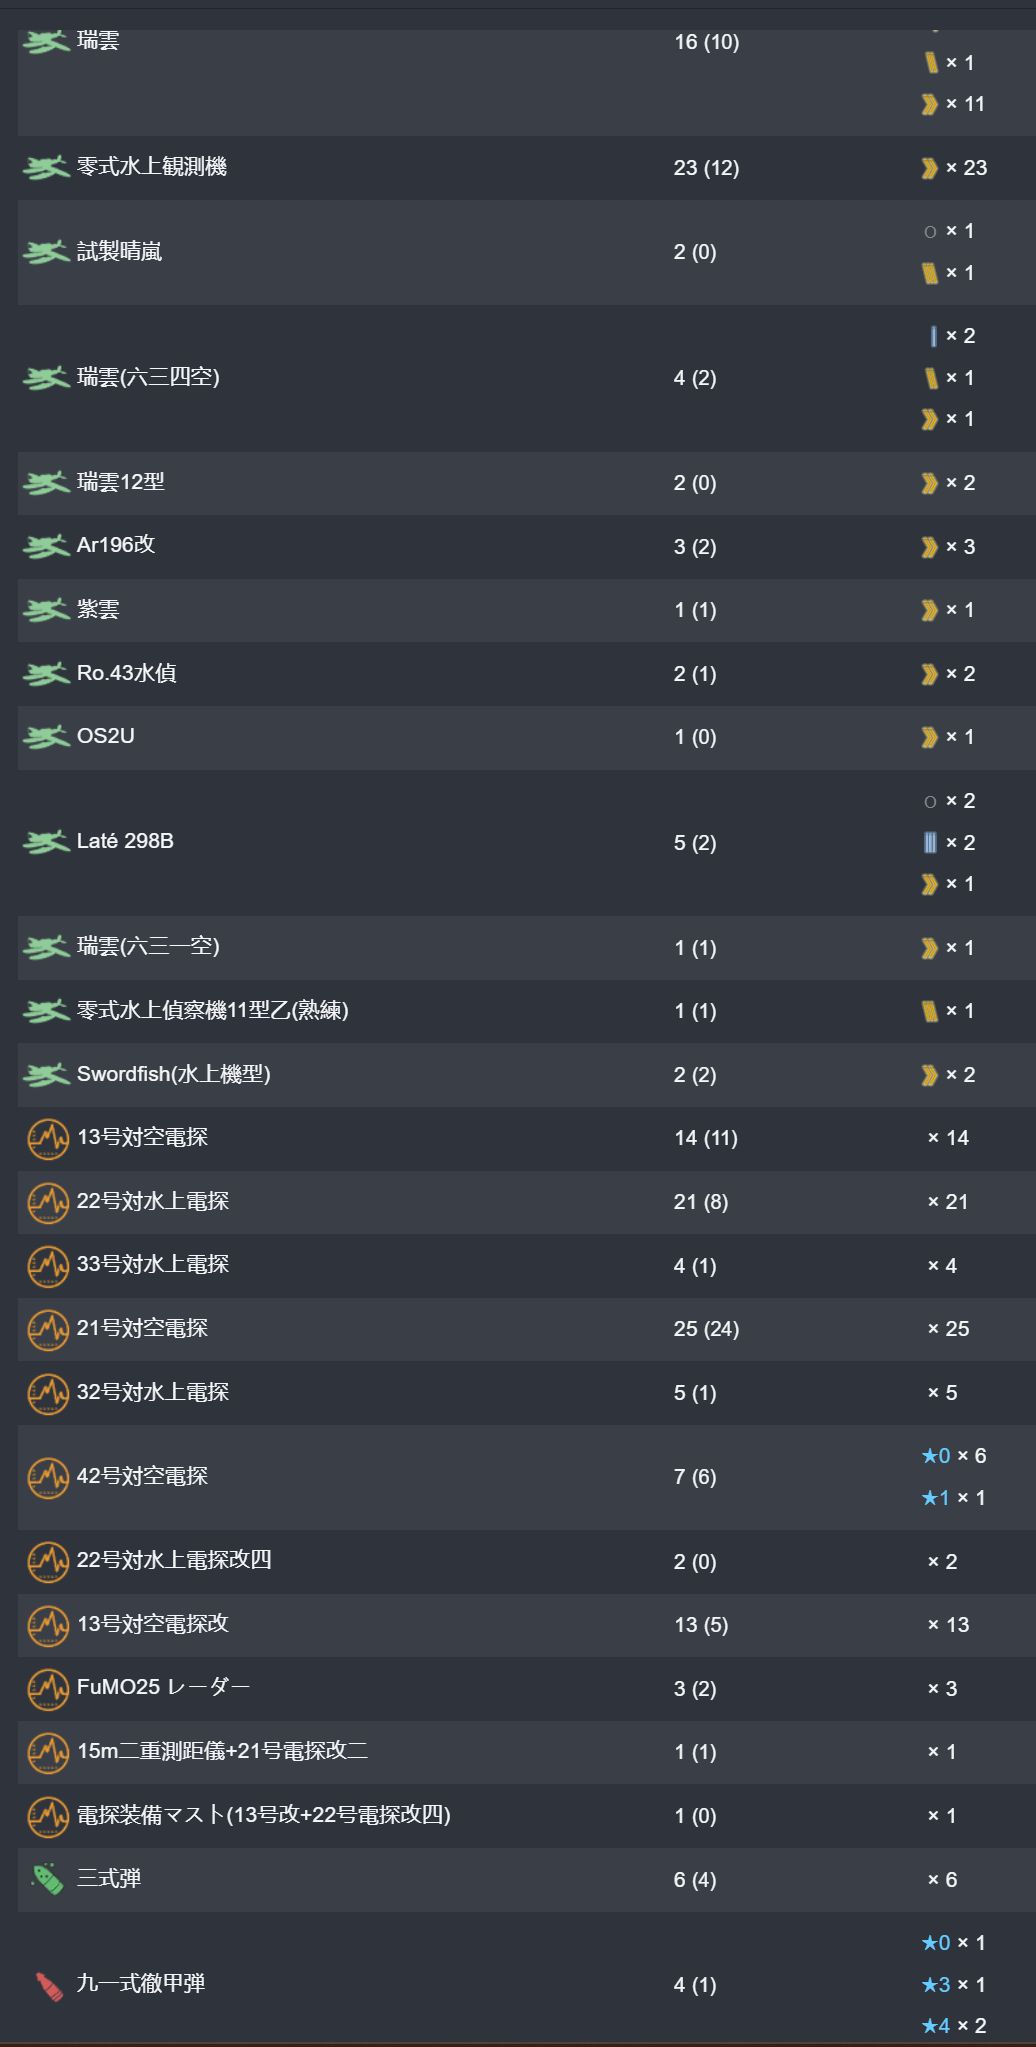The height and width of the screenshot is (2047, 1036).
Task: Click the seaplane icon beside Swordfish(水上機型)
Action: [46, 1075]
